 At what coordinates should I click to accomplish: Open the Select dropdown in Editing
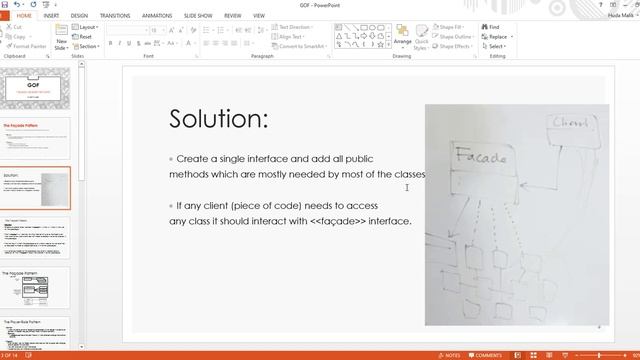tap(494, 47)
